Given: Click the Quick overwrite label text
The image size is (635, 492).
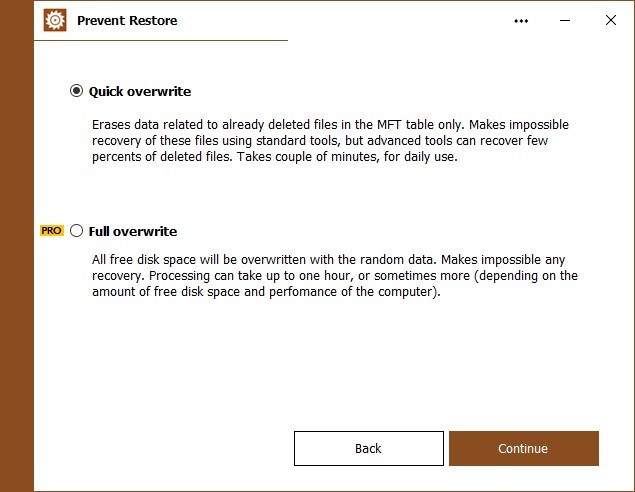Looking at the screenshot, I should click(x=140, y=92).
